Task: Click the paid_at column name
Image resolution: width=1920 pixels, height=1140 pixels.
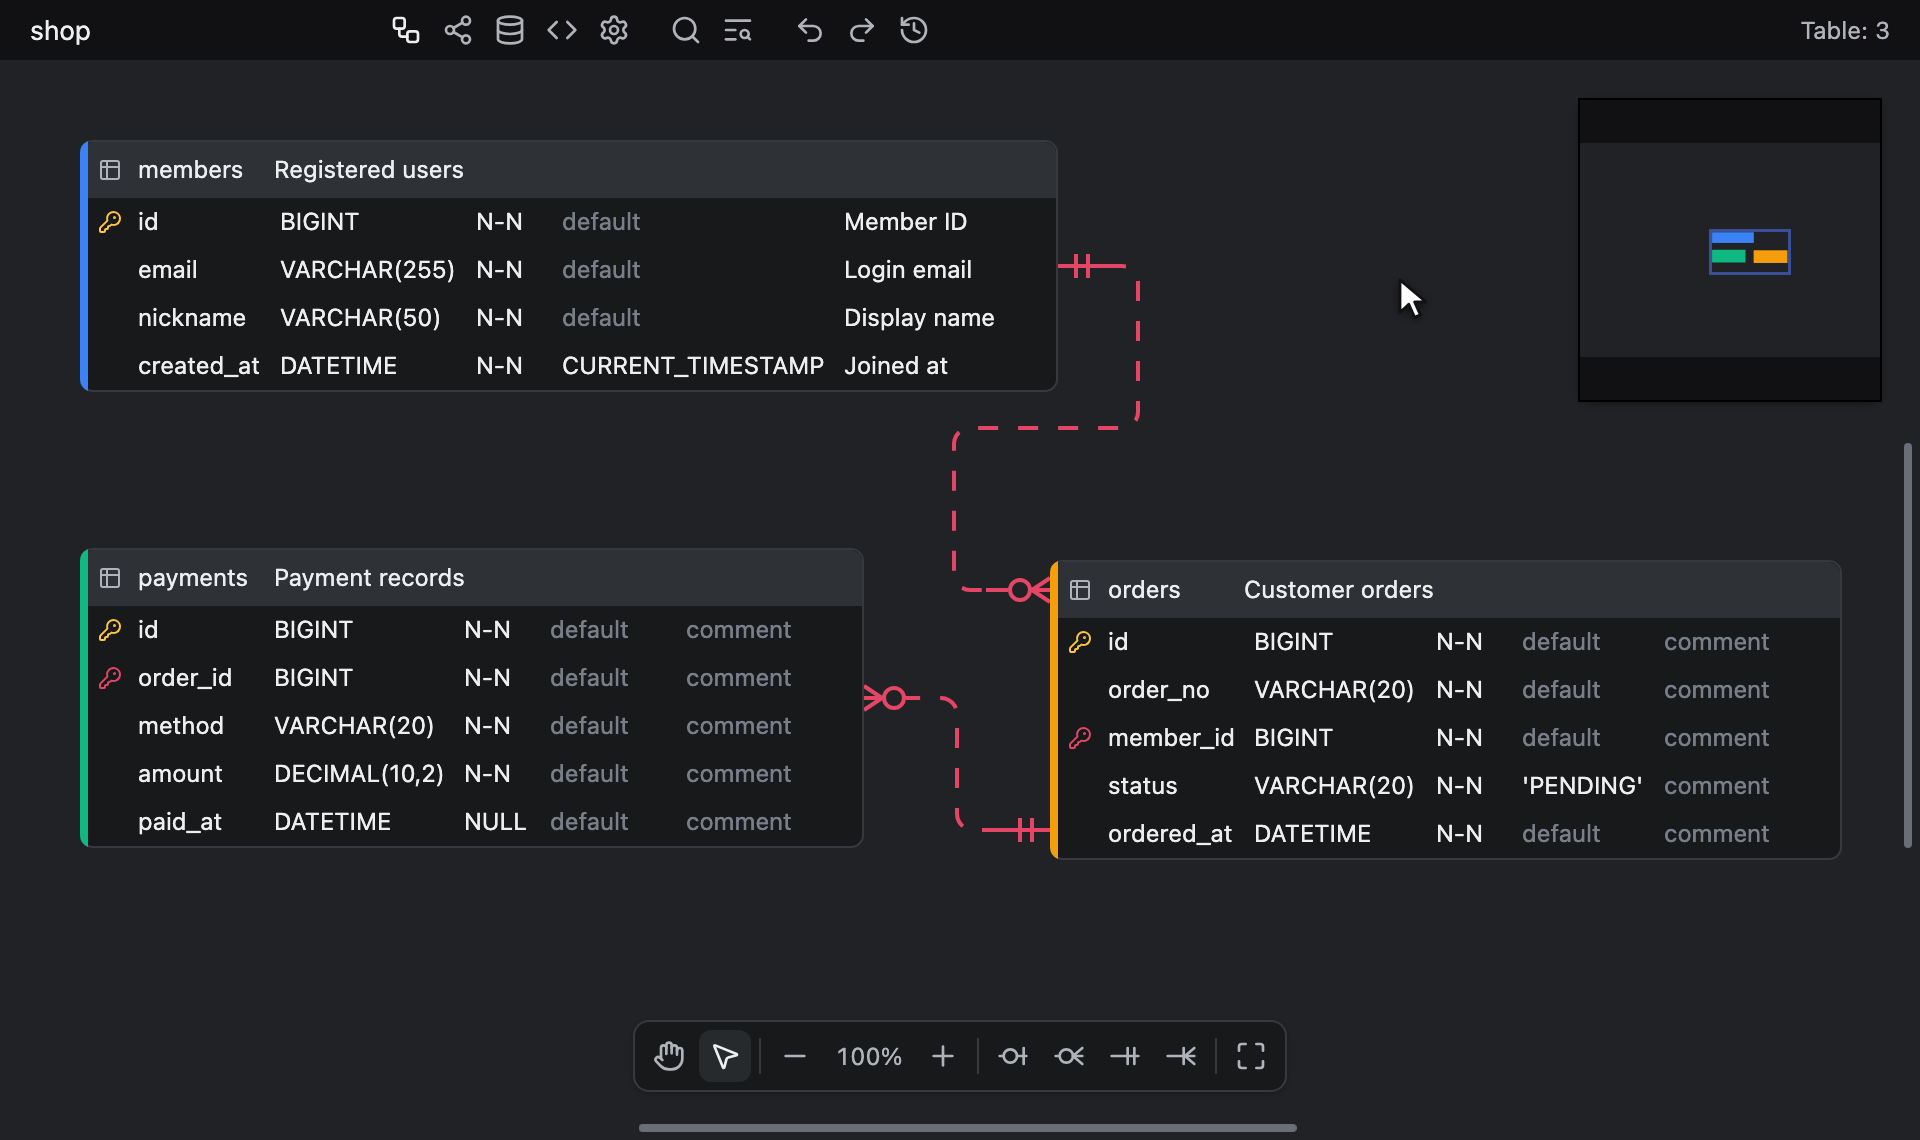Action: [180, 822]
